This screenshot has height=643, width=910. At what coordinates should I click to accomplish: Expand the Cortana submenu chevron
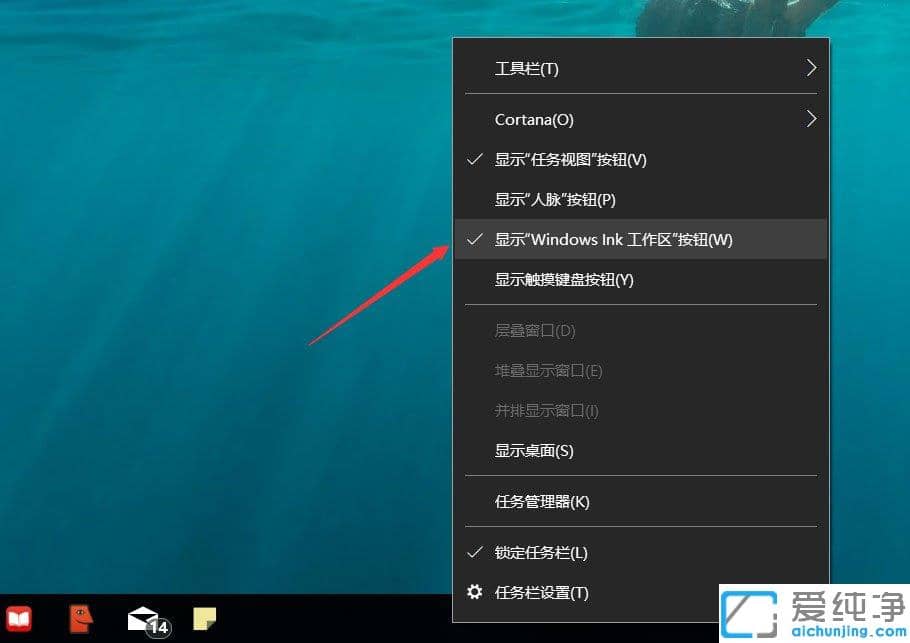click(x=812, y=118)
